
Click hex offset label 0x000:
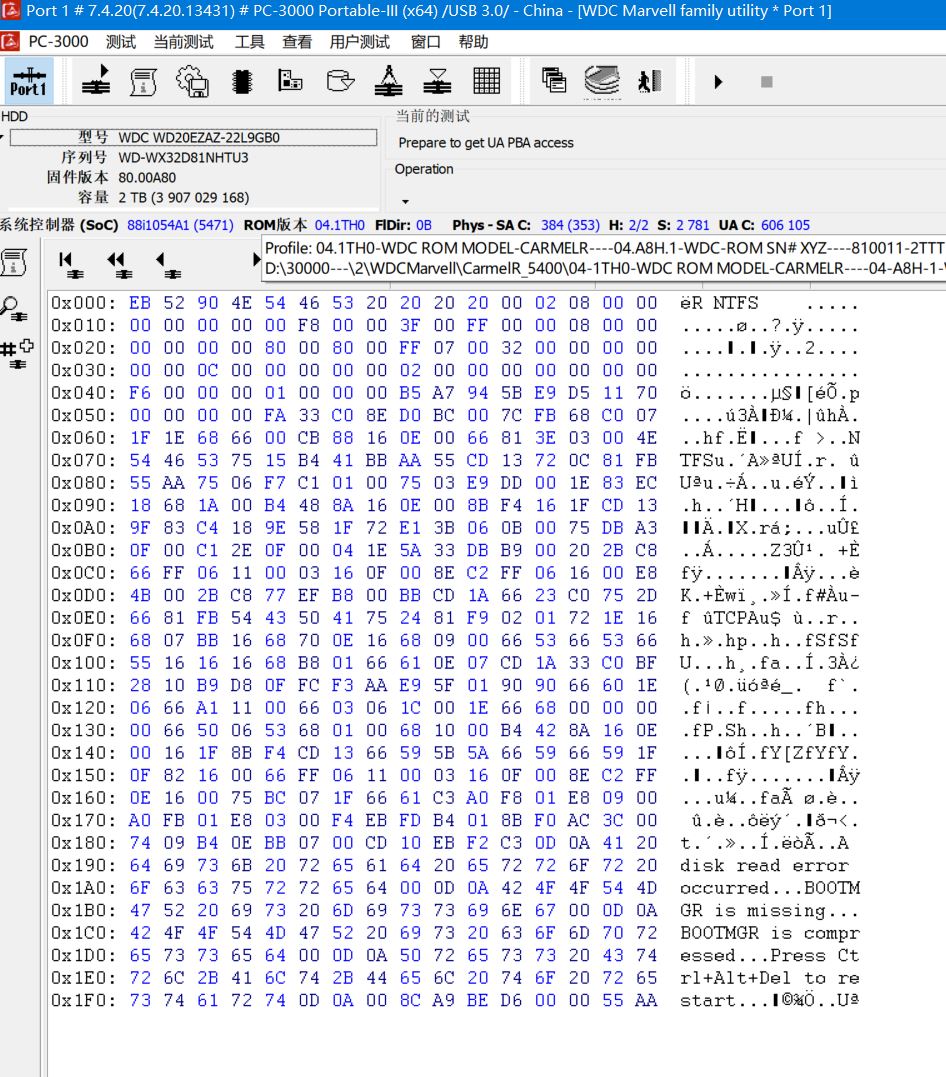83,303
